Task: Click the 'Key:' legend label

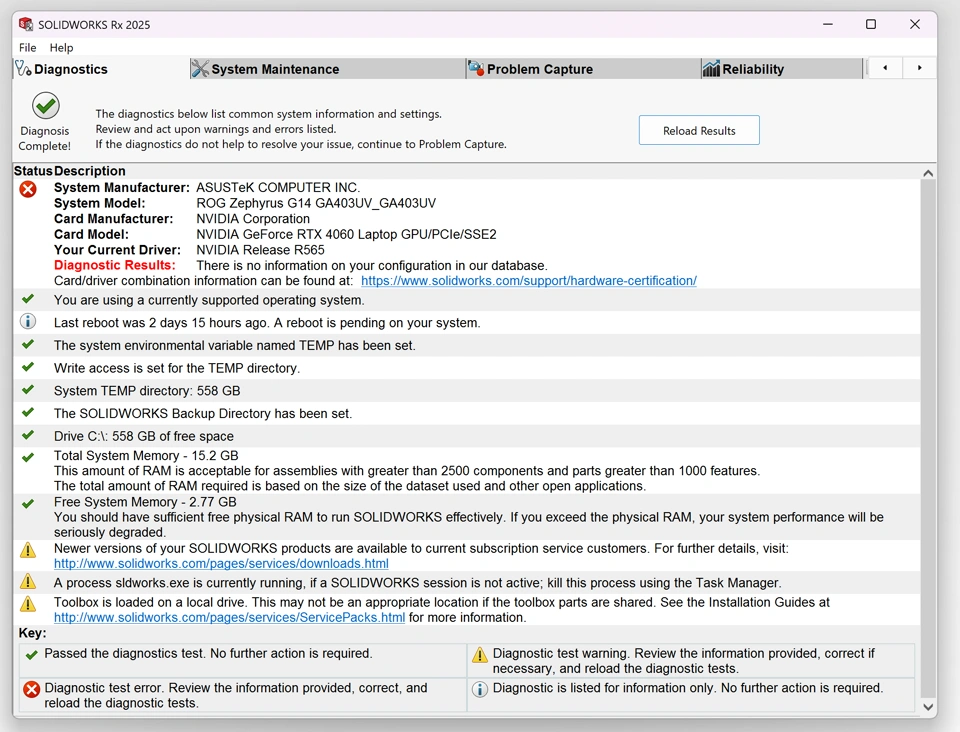Action: [32, 633]
